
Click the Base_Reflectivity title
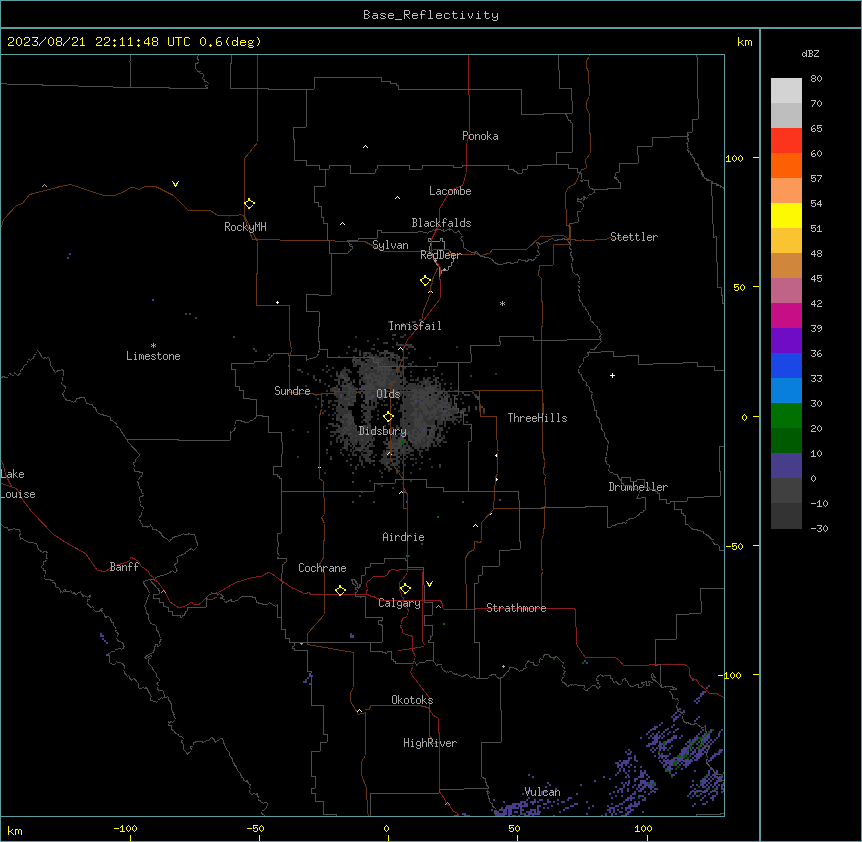click(x=431, y=15)
